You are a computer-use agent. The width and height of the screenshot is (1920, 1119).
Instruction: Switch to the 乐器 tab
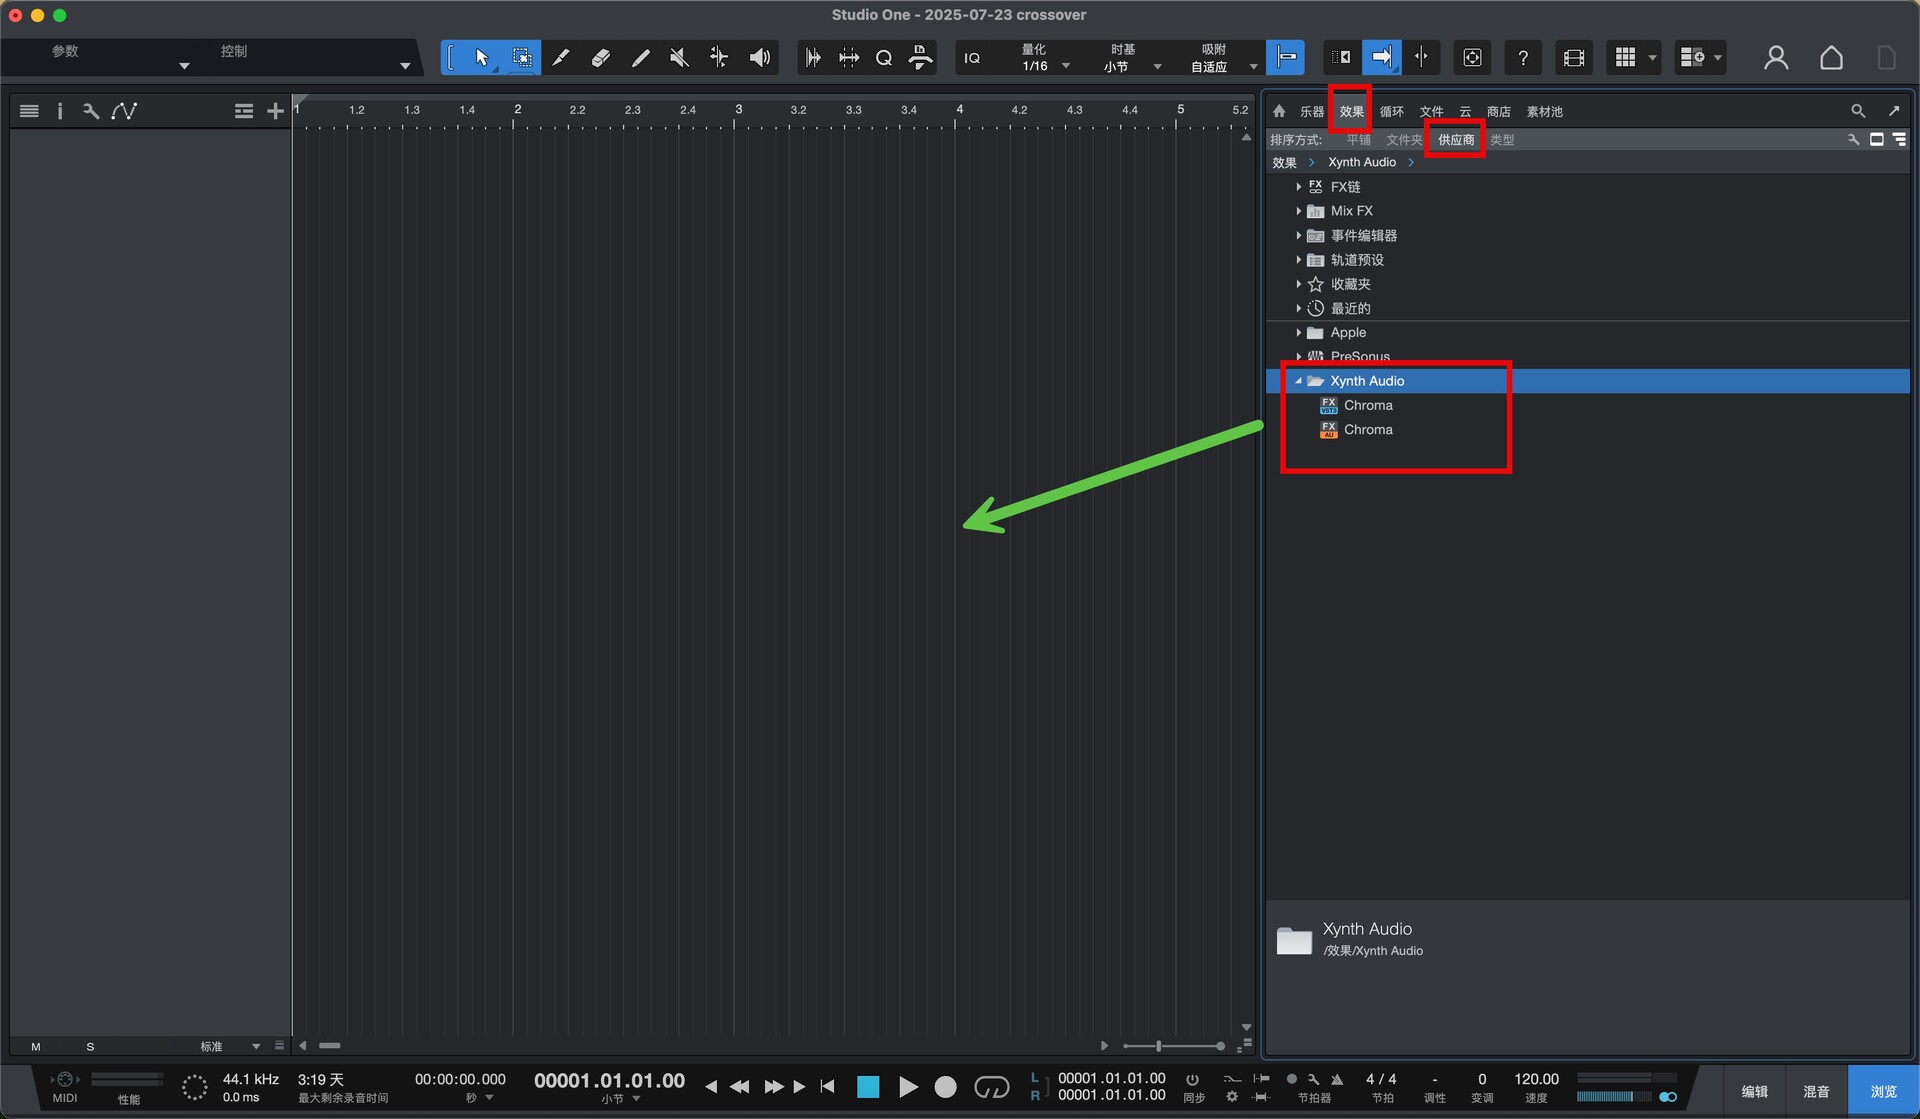(1312, 112)
